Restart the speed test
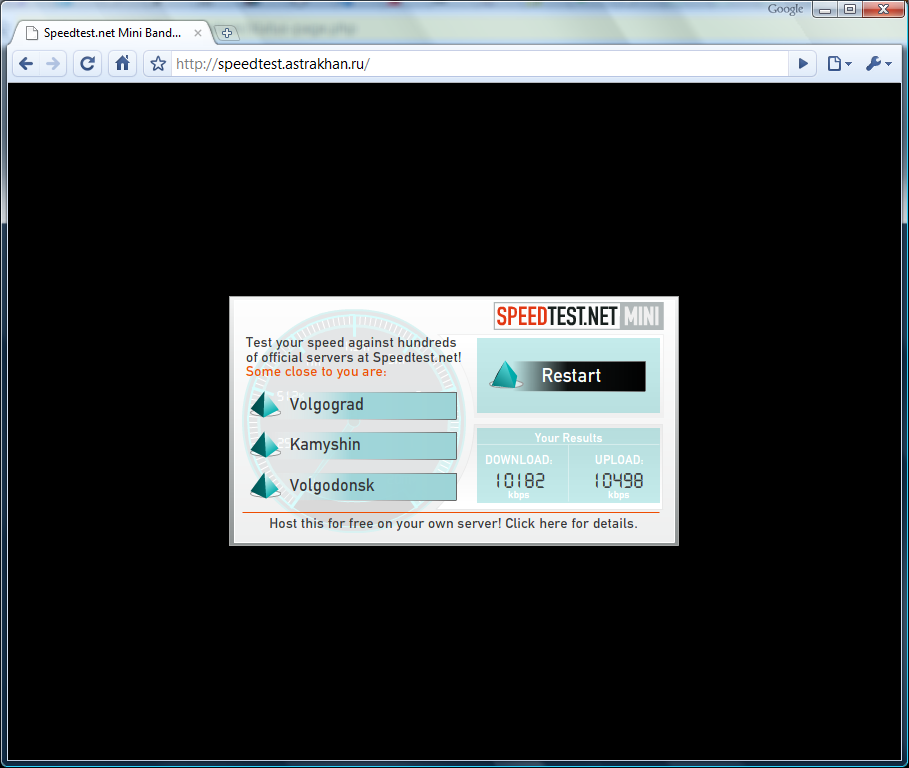 coord(568,376)
